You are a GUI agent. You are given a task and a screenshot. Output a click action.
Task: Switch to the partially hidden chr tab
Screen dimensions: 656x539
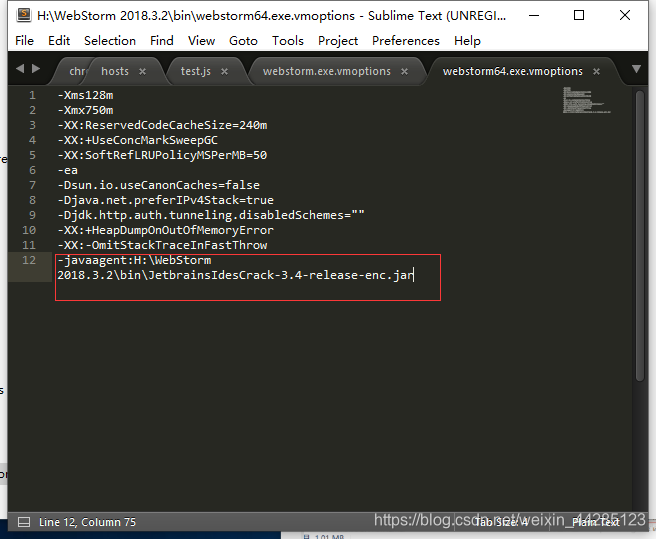pyautogui.click(x=77, y=71)
